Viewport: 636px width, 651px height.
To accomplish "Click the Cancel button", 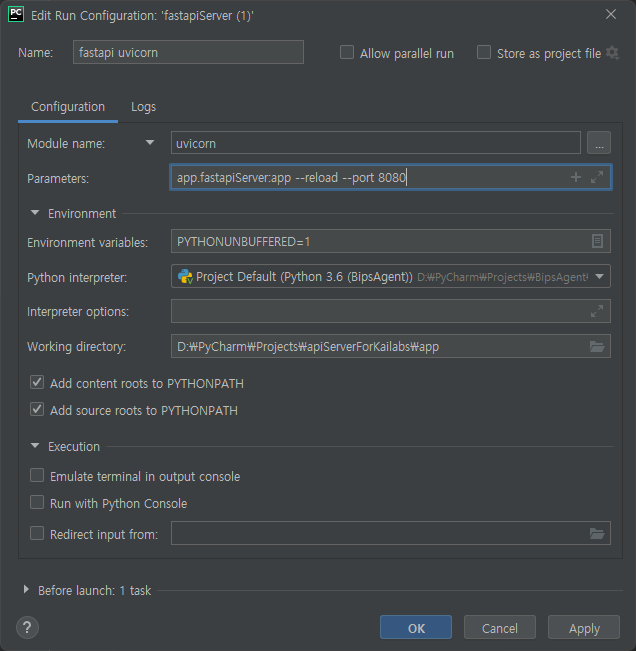I will 499,627.
